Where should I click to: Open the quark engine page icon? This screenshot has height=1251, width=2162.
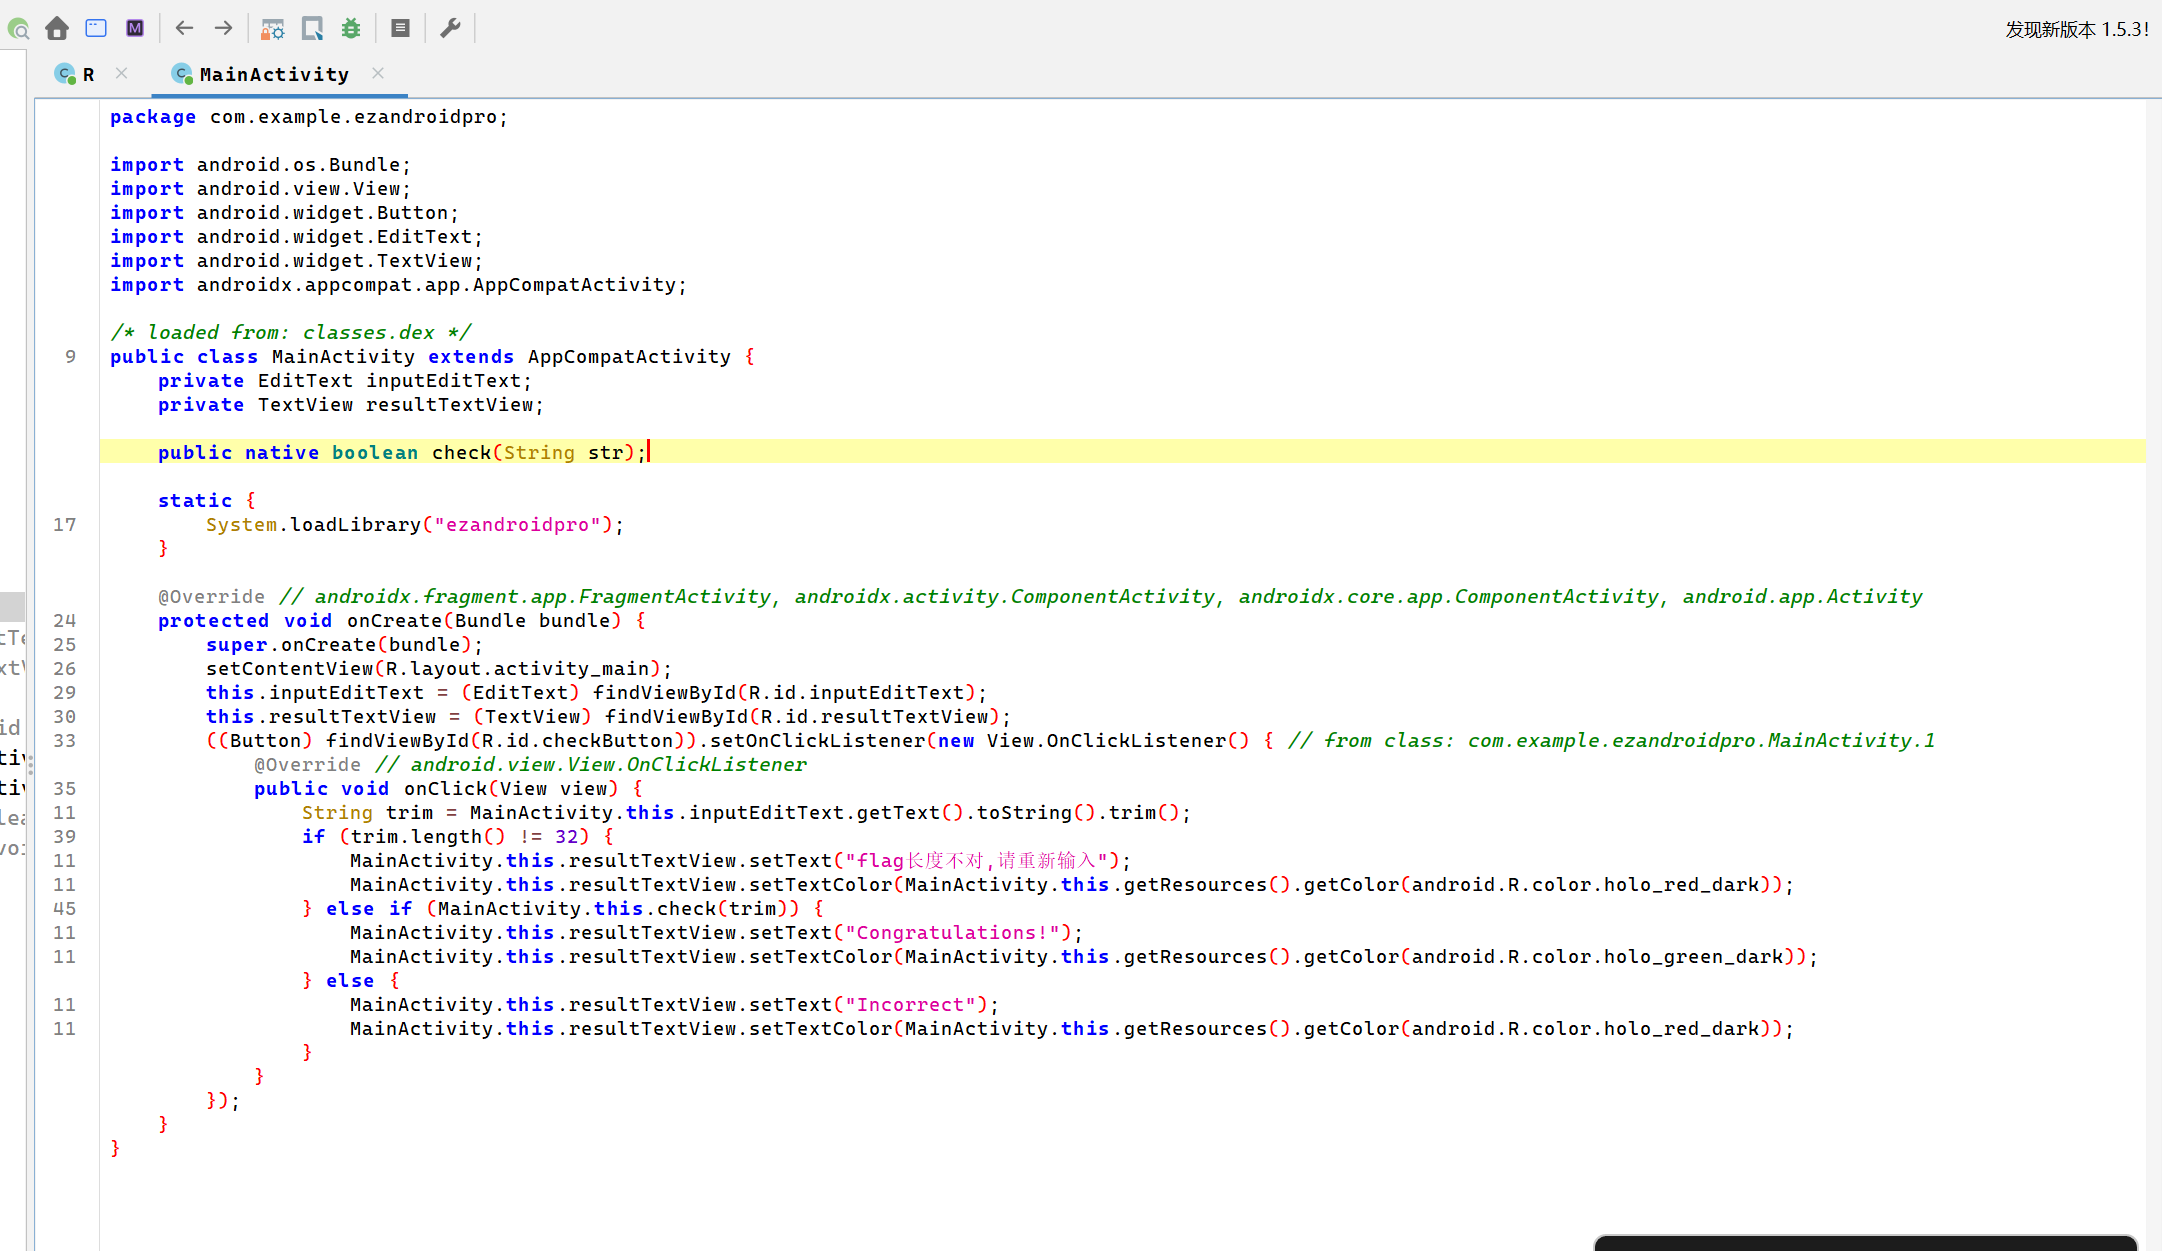click(x=312, y=29)
